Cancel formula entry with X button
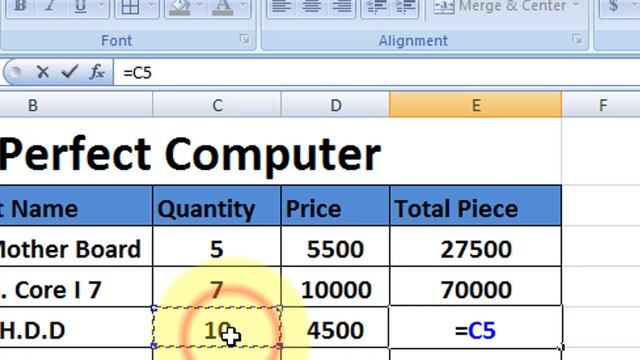 42,73
